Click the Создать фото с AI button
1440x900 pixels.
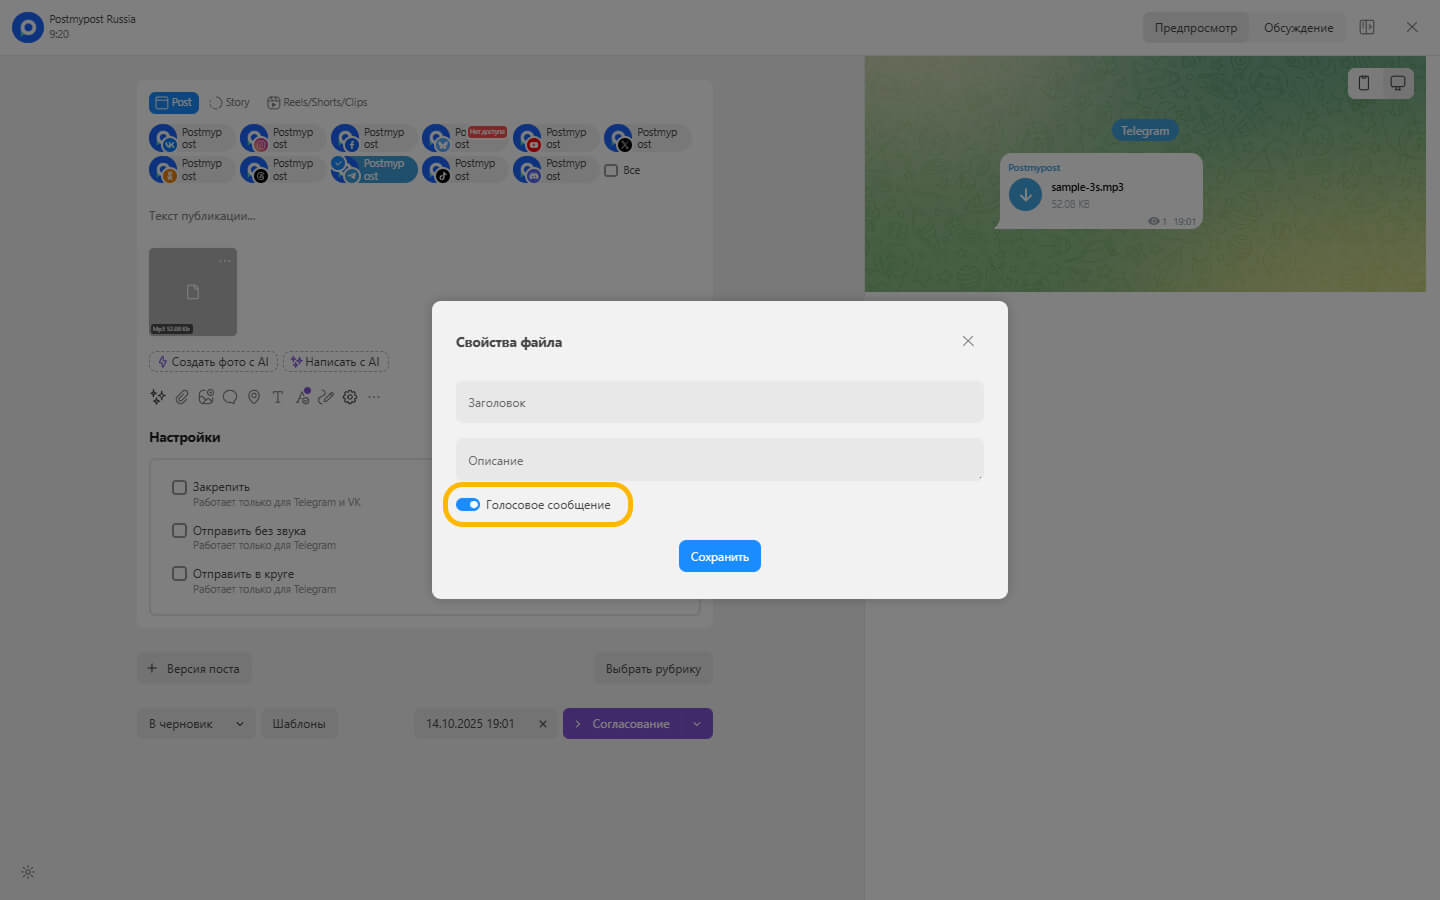click(x=213, y=362)
